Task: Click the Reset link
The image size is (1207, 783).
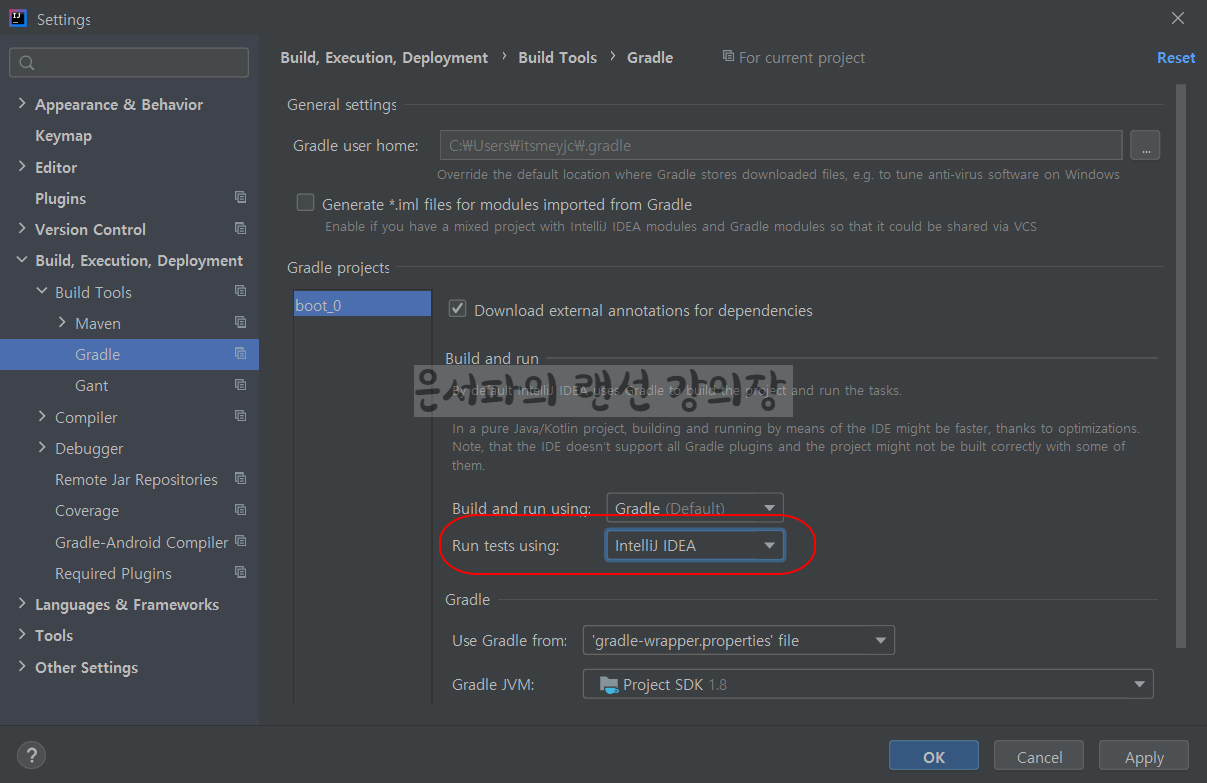Action: pyautogui.click(x=1176, y=57)
